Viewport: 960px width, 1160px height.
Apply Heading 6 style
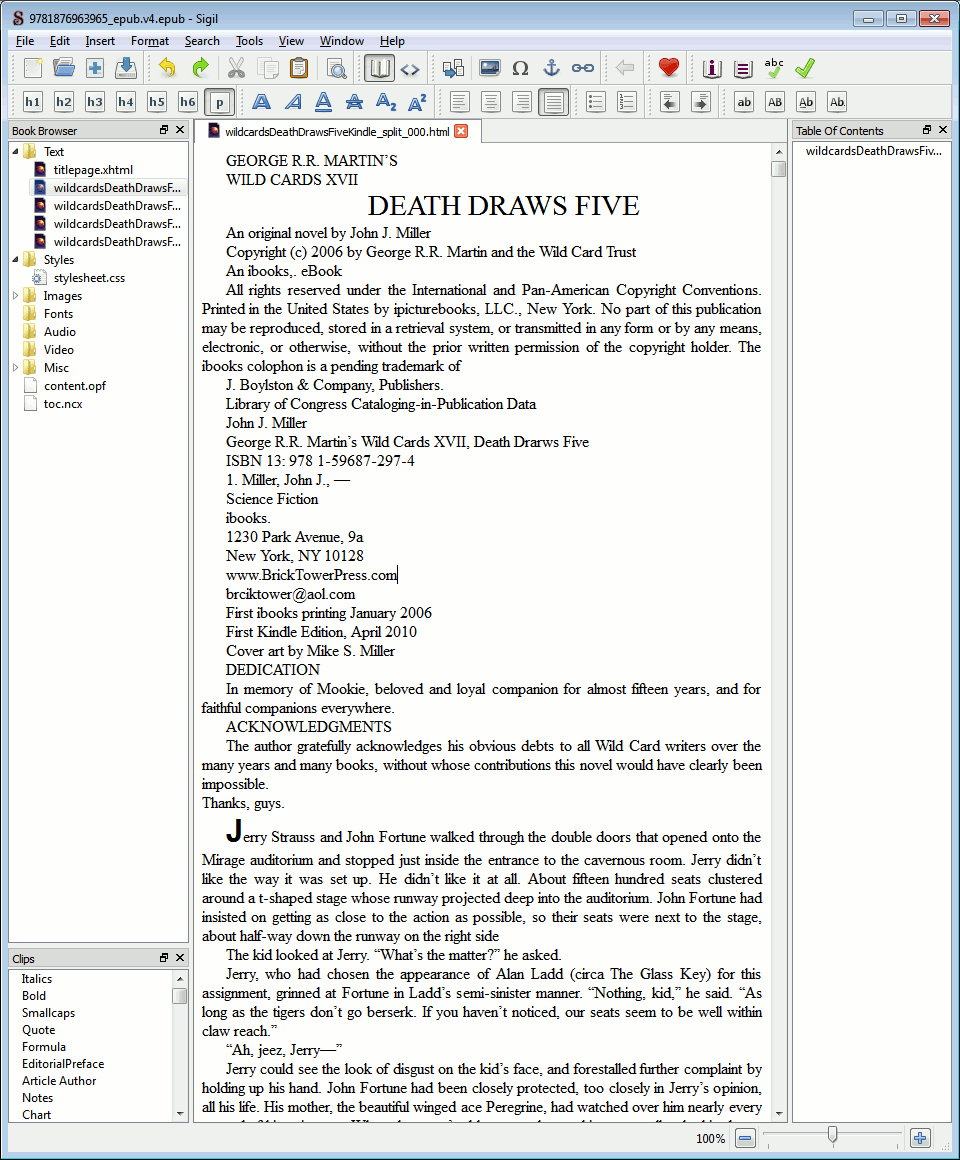pyautogui.click(x=188, y=102)
